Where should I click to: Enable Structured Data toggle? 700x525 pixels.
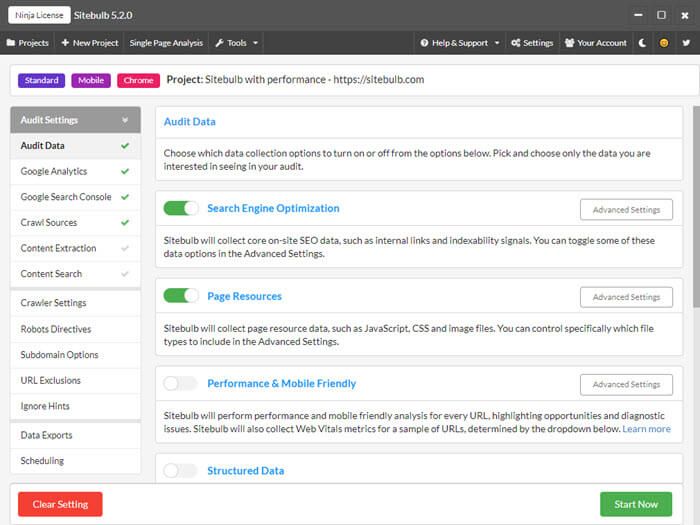tap(181, 471)
